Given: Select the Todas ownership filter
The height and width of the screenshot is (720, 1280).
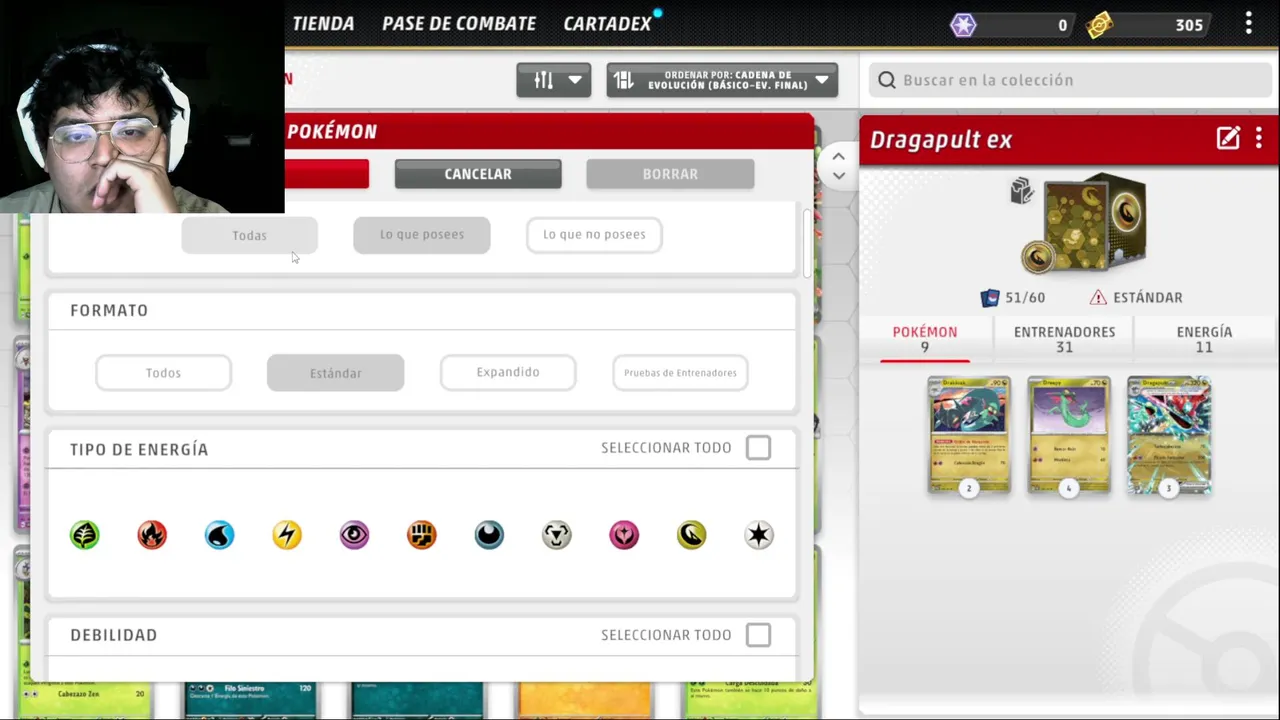Looking at the screenshot, I should tap(250, 235).
